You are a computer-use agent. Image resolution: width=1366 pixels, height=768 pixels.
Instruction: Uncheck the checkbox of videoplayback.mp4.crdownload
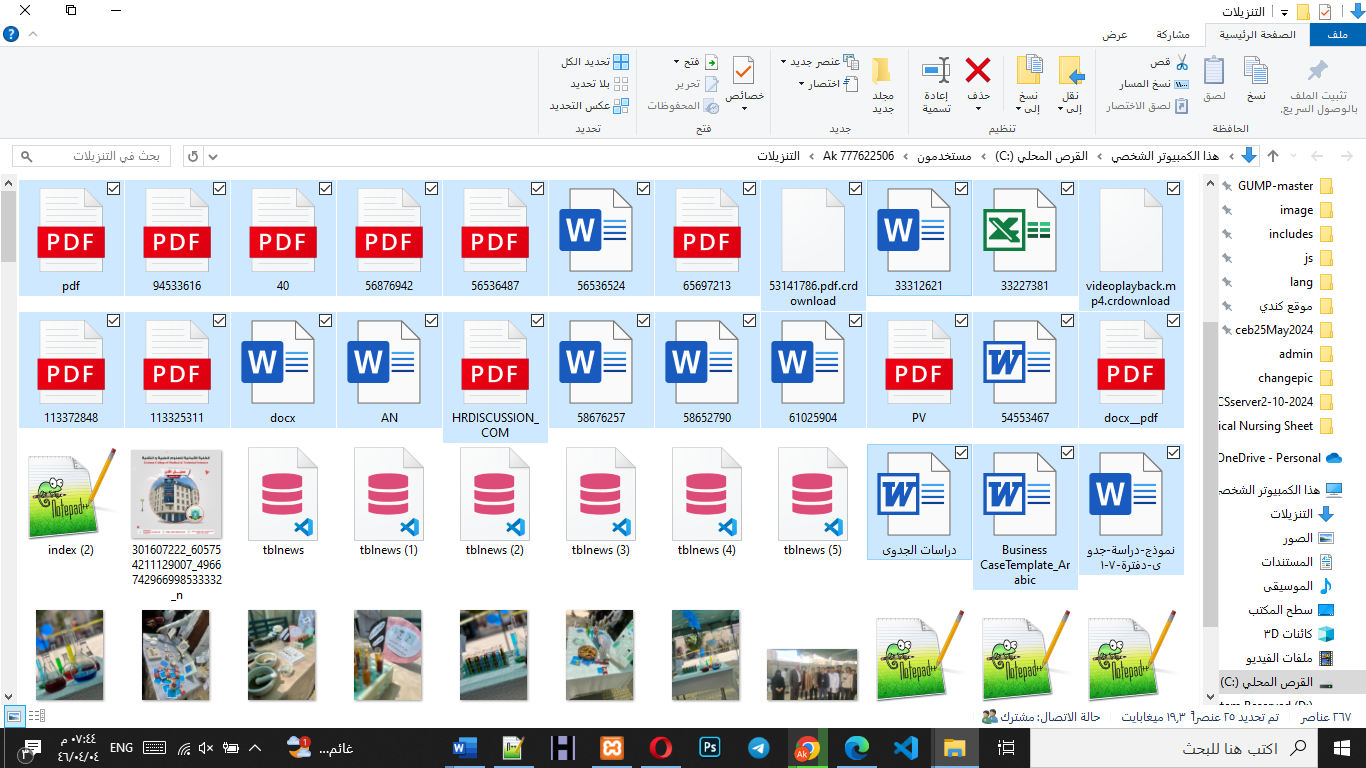coord(1173,188)
